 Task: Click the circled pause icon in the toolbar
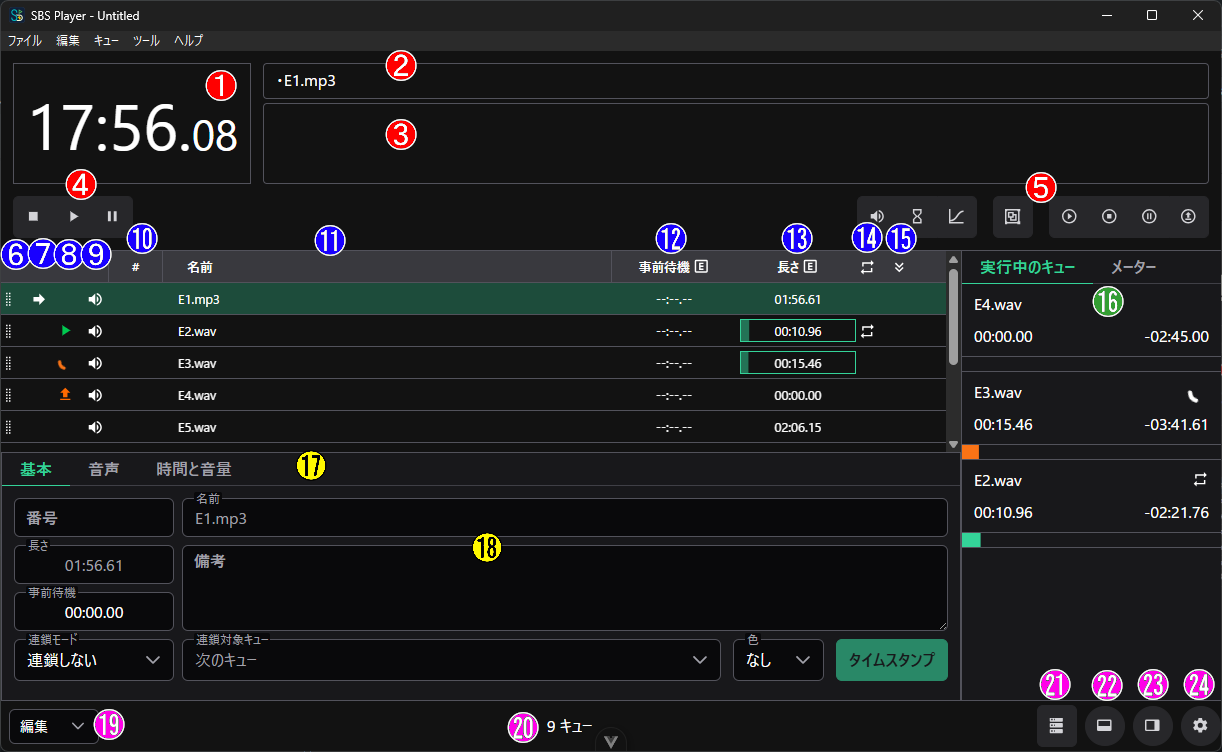pos(1149,216)
